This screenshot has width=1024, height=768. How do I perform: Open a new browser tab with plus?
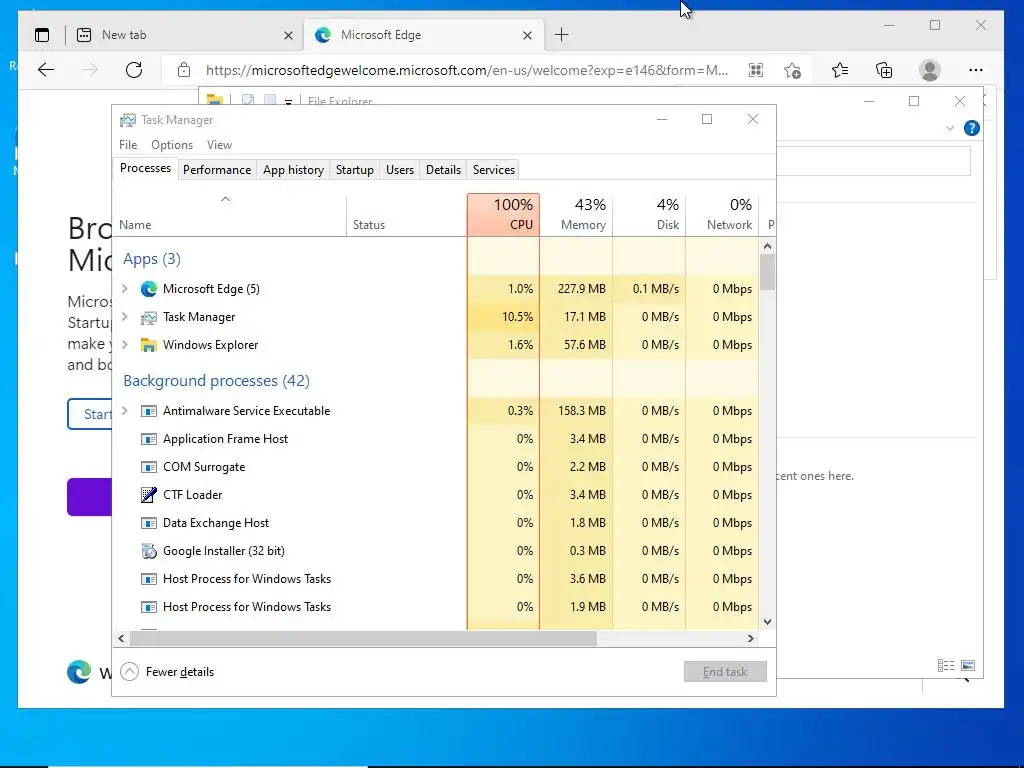[562, 35]
